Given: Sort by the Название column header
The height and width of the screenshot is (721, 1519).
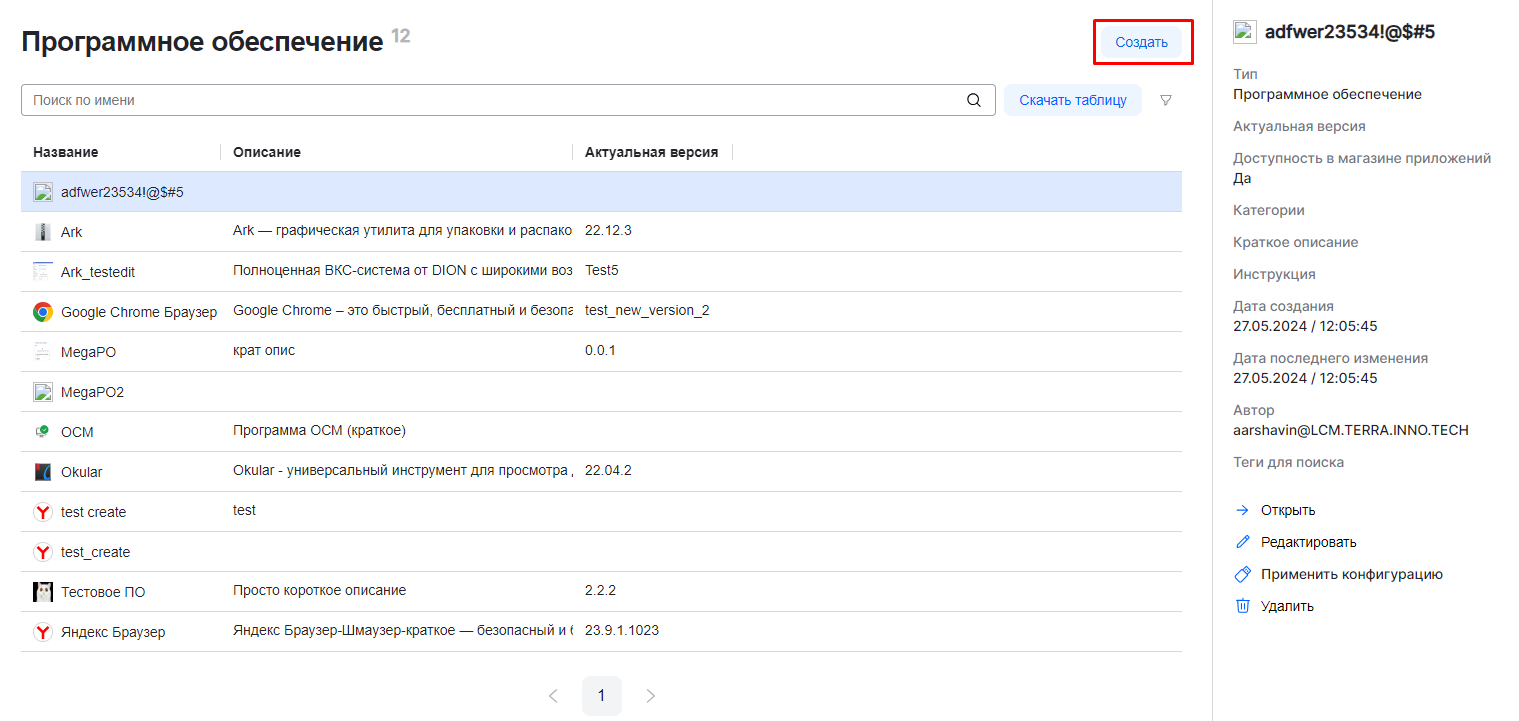Looking at the screenshot, I should click(x=66, y=152).
